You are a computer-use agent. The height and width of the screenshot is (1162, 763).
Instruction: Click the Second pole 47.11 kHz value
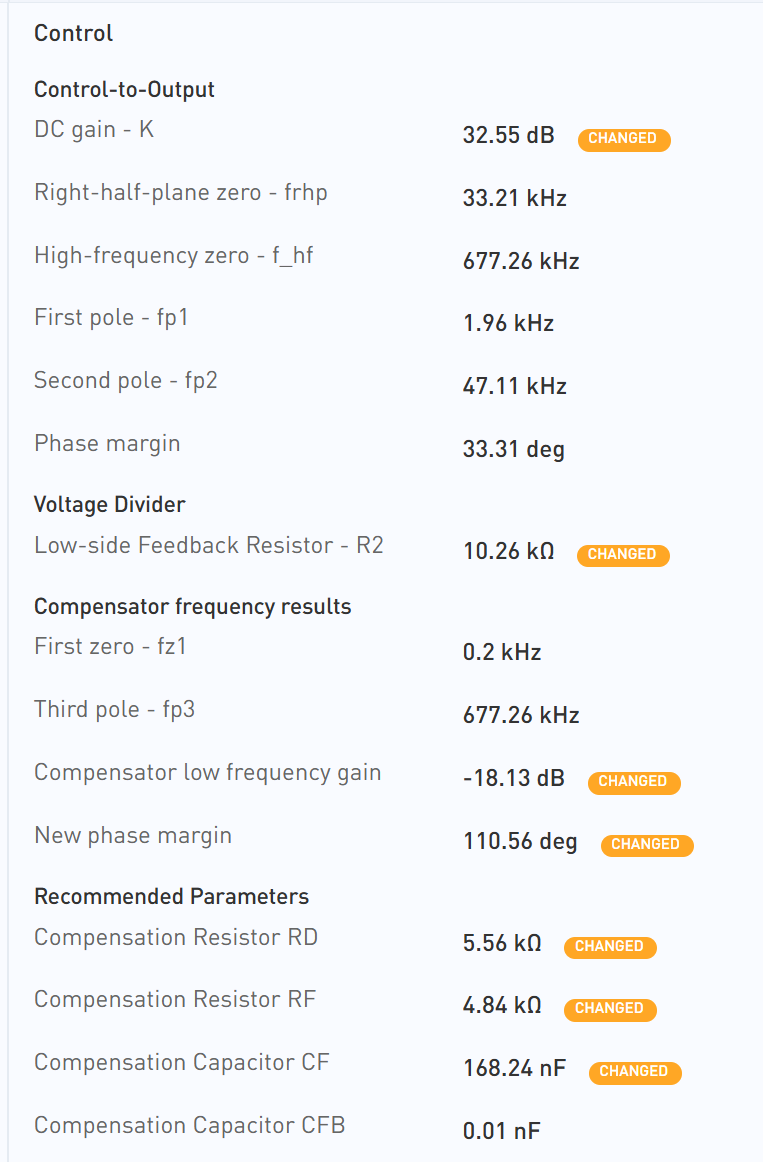pyautogui.click(x=514, y=386)
